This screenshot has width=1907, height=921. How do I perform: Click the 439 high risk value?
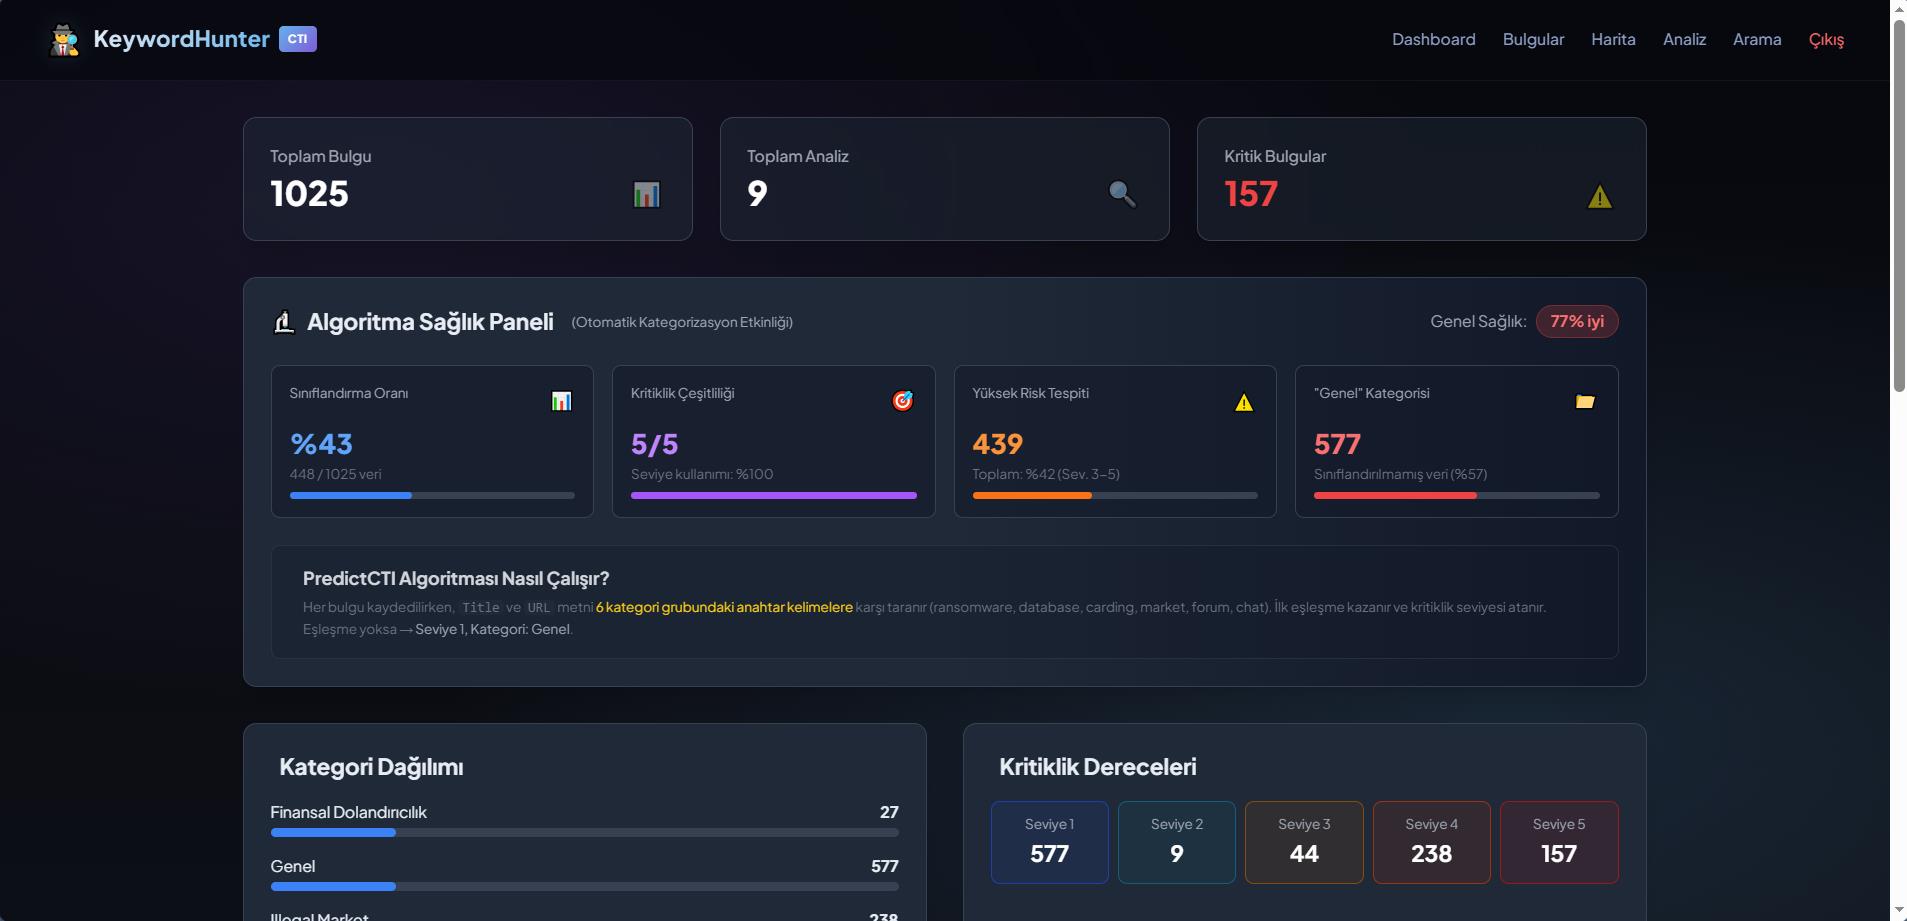coord(997,444)
